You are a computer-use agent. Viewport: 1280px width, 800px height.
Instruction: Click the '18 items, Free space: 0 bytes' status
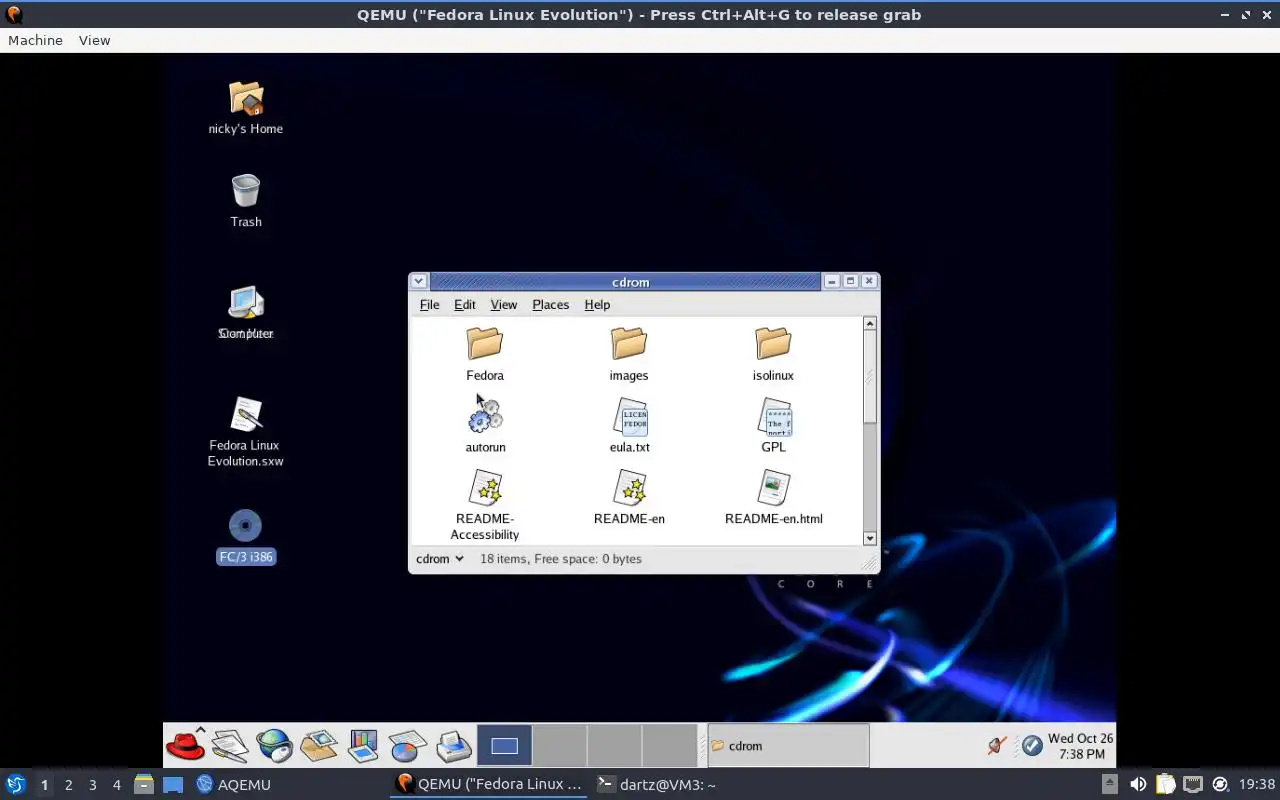(x=561, y=559)
